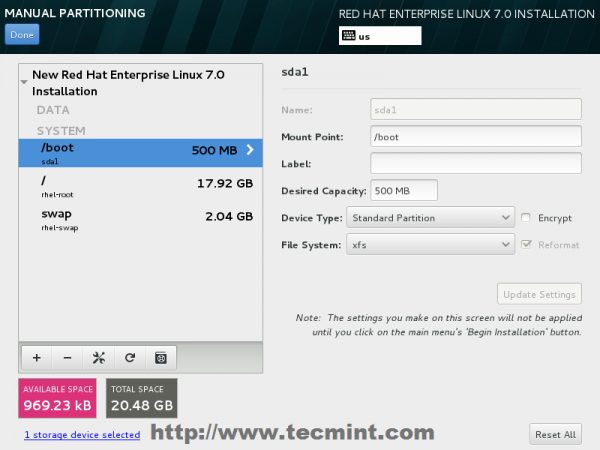Enable the Encrypt checkbox

point(526,218)
